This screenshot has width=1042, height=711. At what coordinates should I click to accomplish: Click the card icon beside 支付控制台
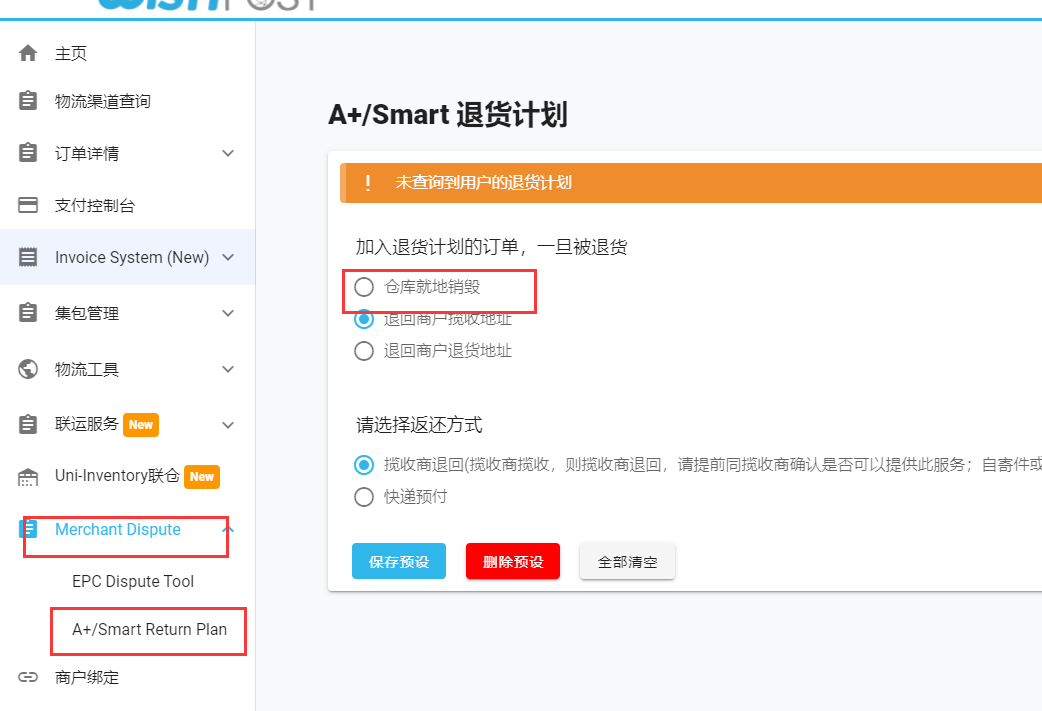tap(28, 205)
